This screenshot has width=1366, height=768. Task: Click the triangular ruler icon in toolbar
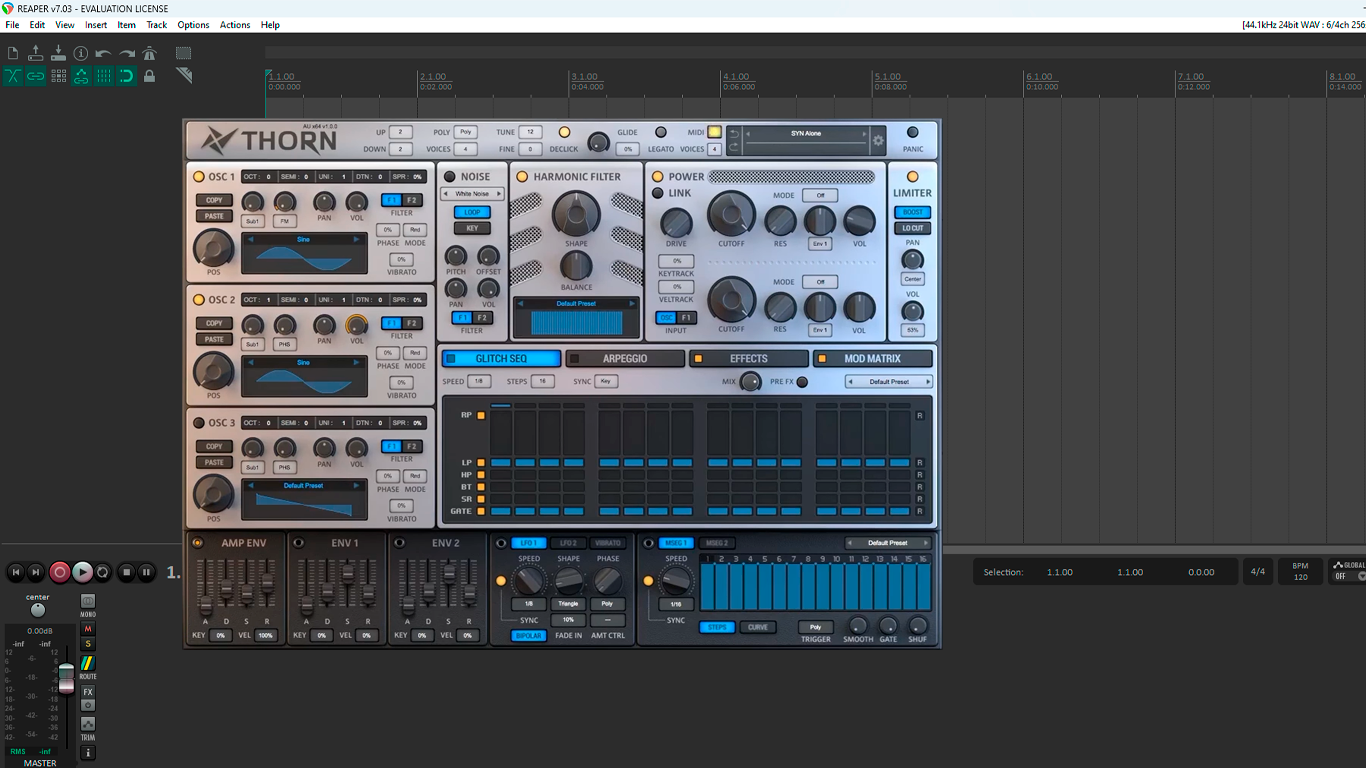tap(183, 76)
